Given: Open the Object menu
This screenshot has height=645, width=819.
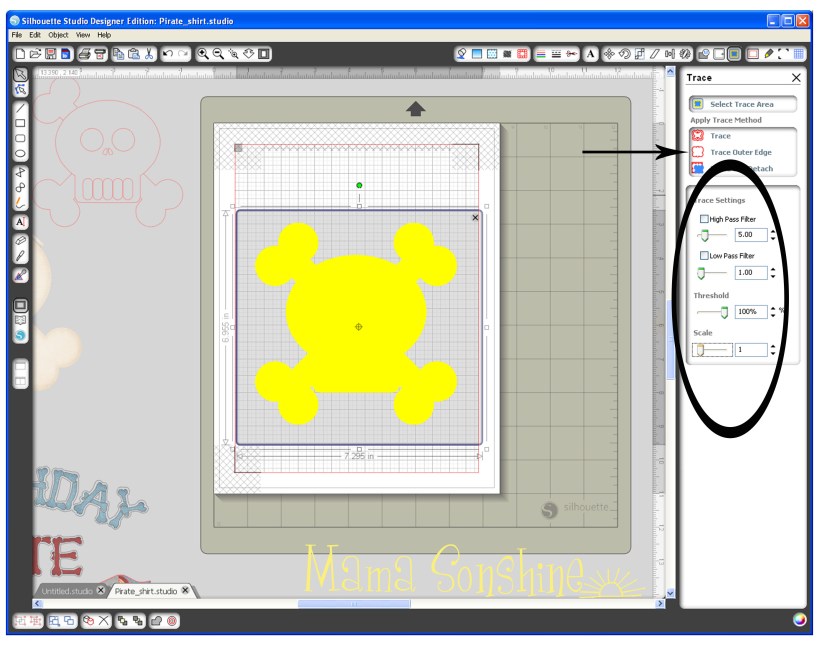Looking at the screenshot, I should 57,33.
